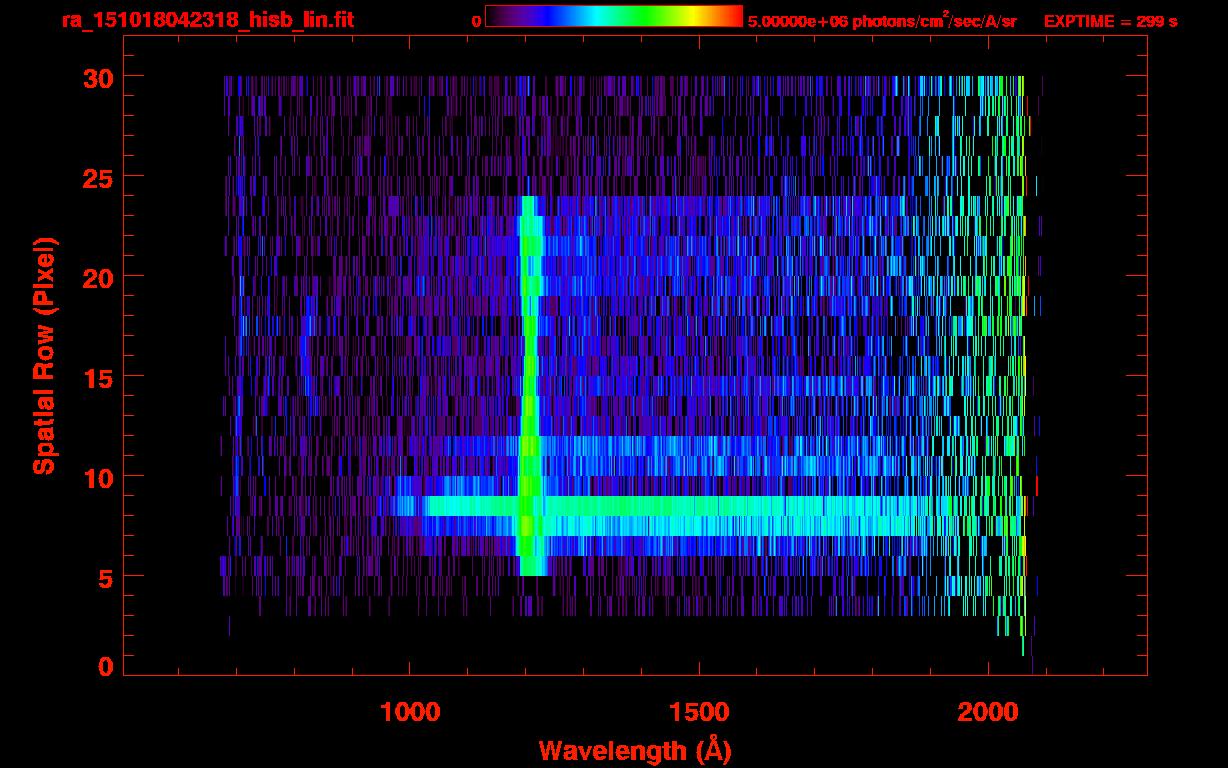1228x768 pixels.
Task: Click the Spatial Row (Pixel) axis title
Action: click(x=44, y=356)
